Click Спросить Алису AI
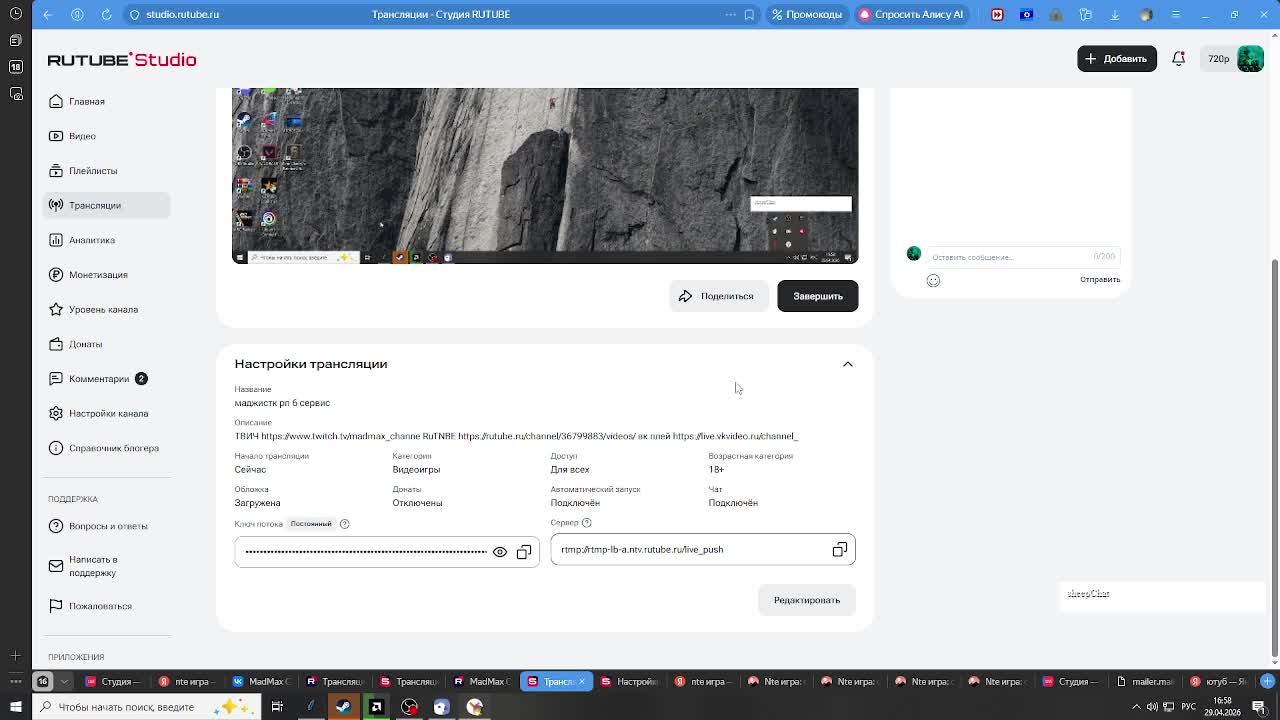Viewport: 1280px width, 720px height. 911,14
